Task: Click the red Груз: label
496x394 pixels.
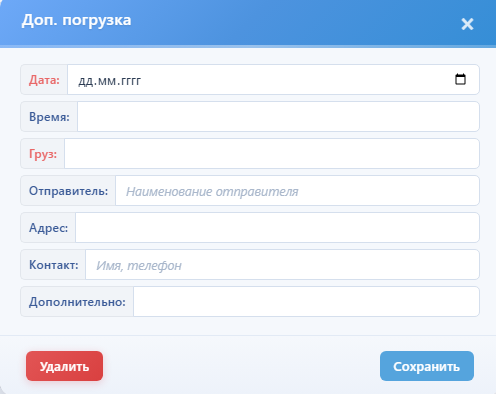Action: tap(43, 154)
